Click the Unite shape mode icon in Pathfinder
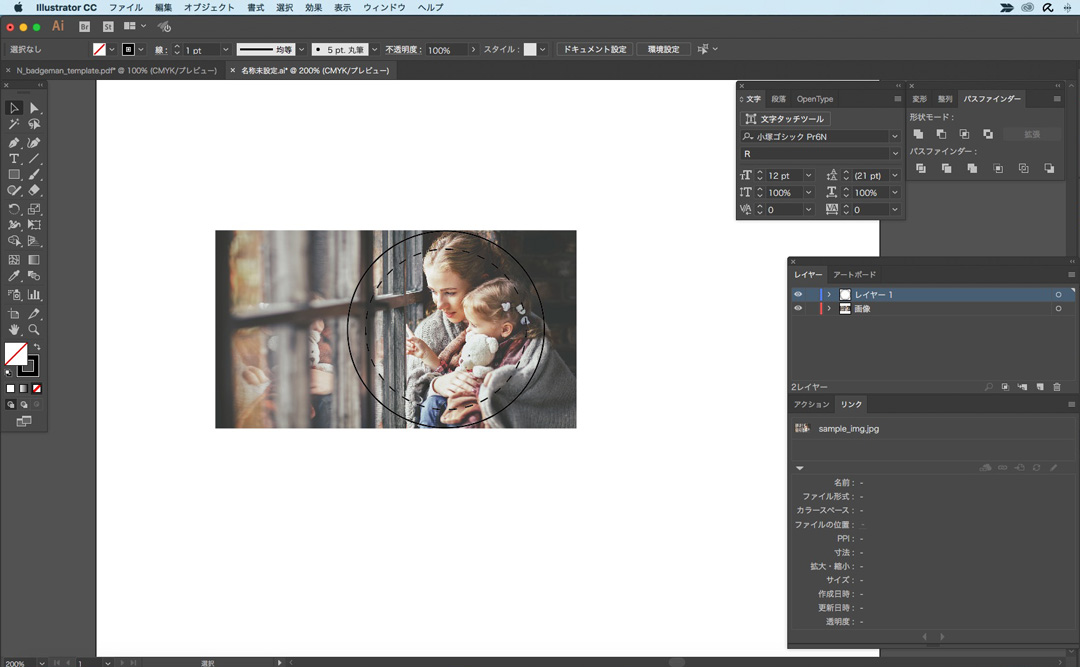Viewport: 1080px width, 667px height. pyautogui.click(x=918, y=134)
